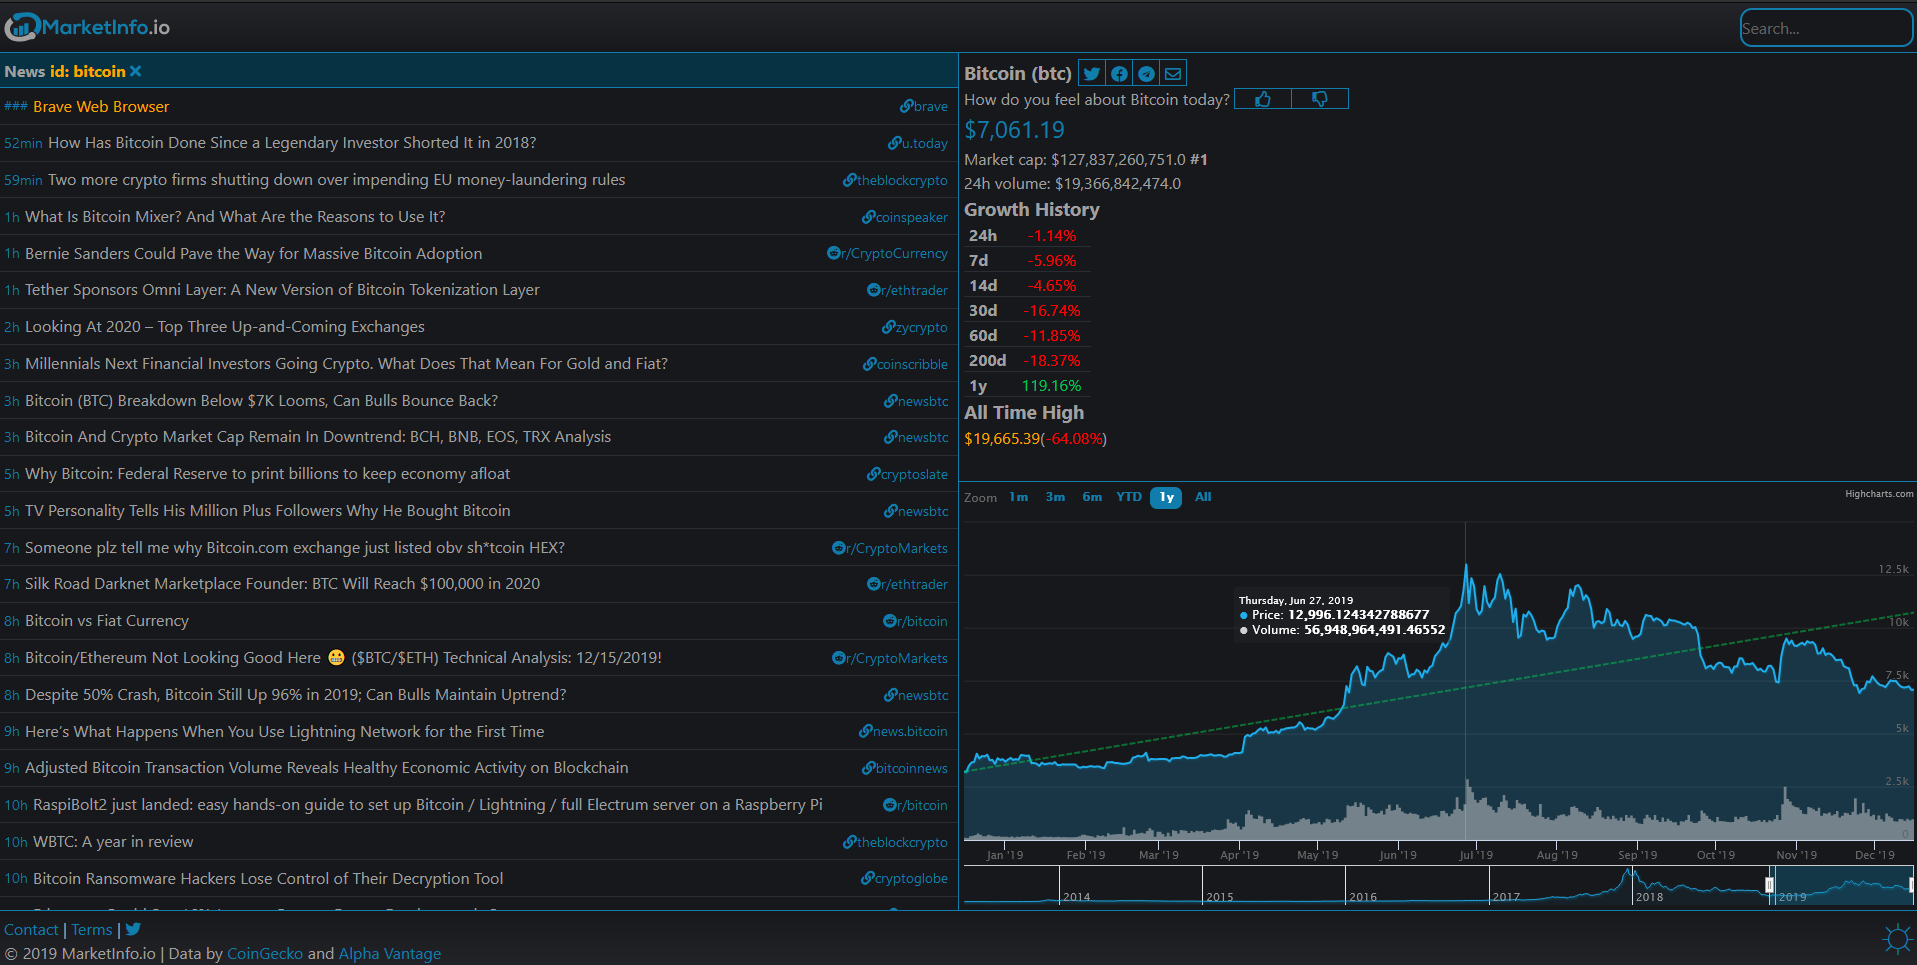Open 'Breakdown Below $7K Looms' article
The height and width of the screenshot is (965, 1917).
pyautogui.click(x=261, y=401)
